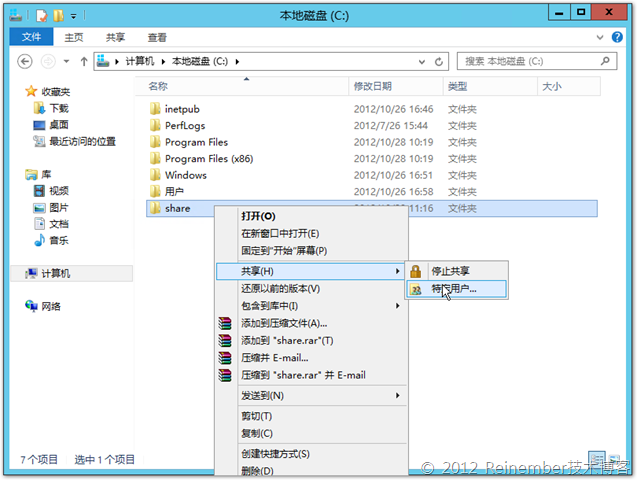This screenshot has height=480, width=637.
Task: Select the Windows folder icon
Action: click(x=155, y=175)
